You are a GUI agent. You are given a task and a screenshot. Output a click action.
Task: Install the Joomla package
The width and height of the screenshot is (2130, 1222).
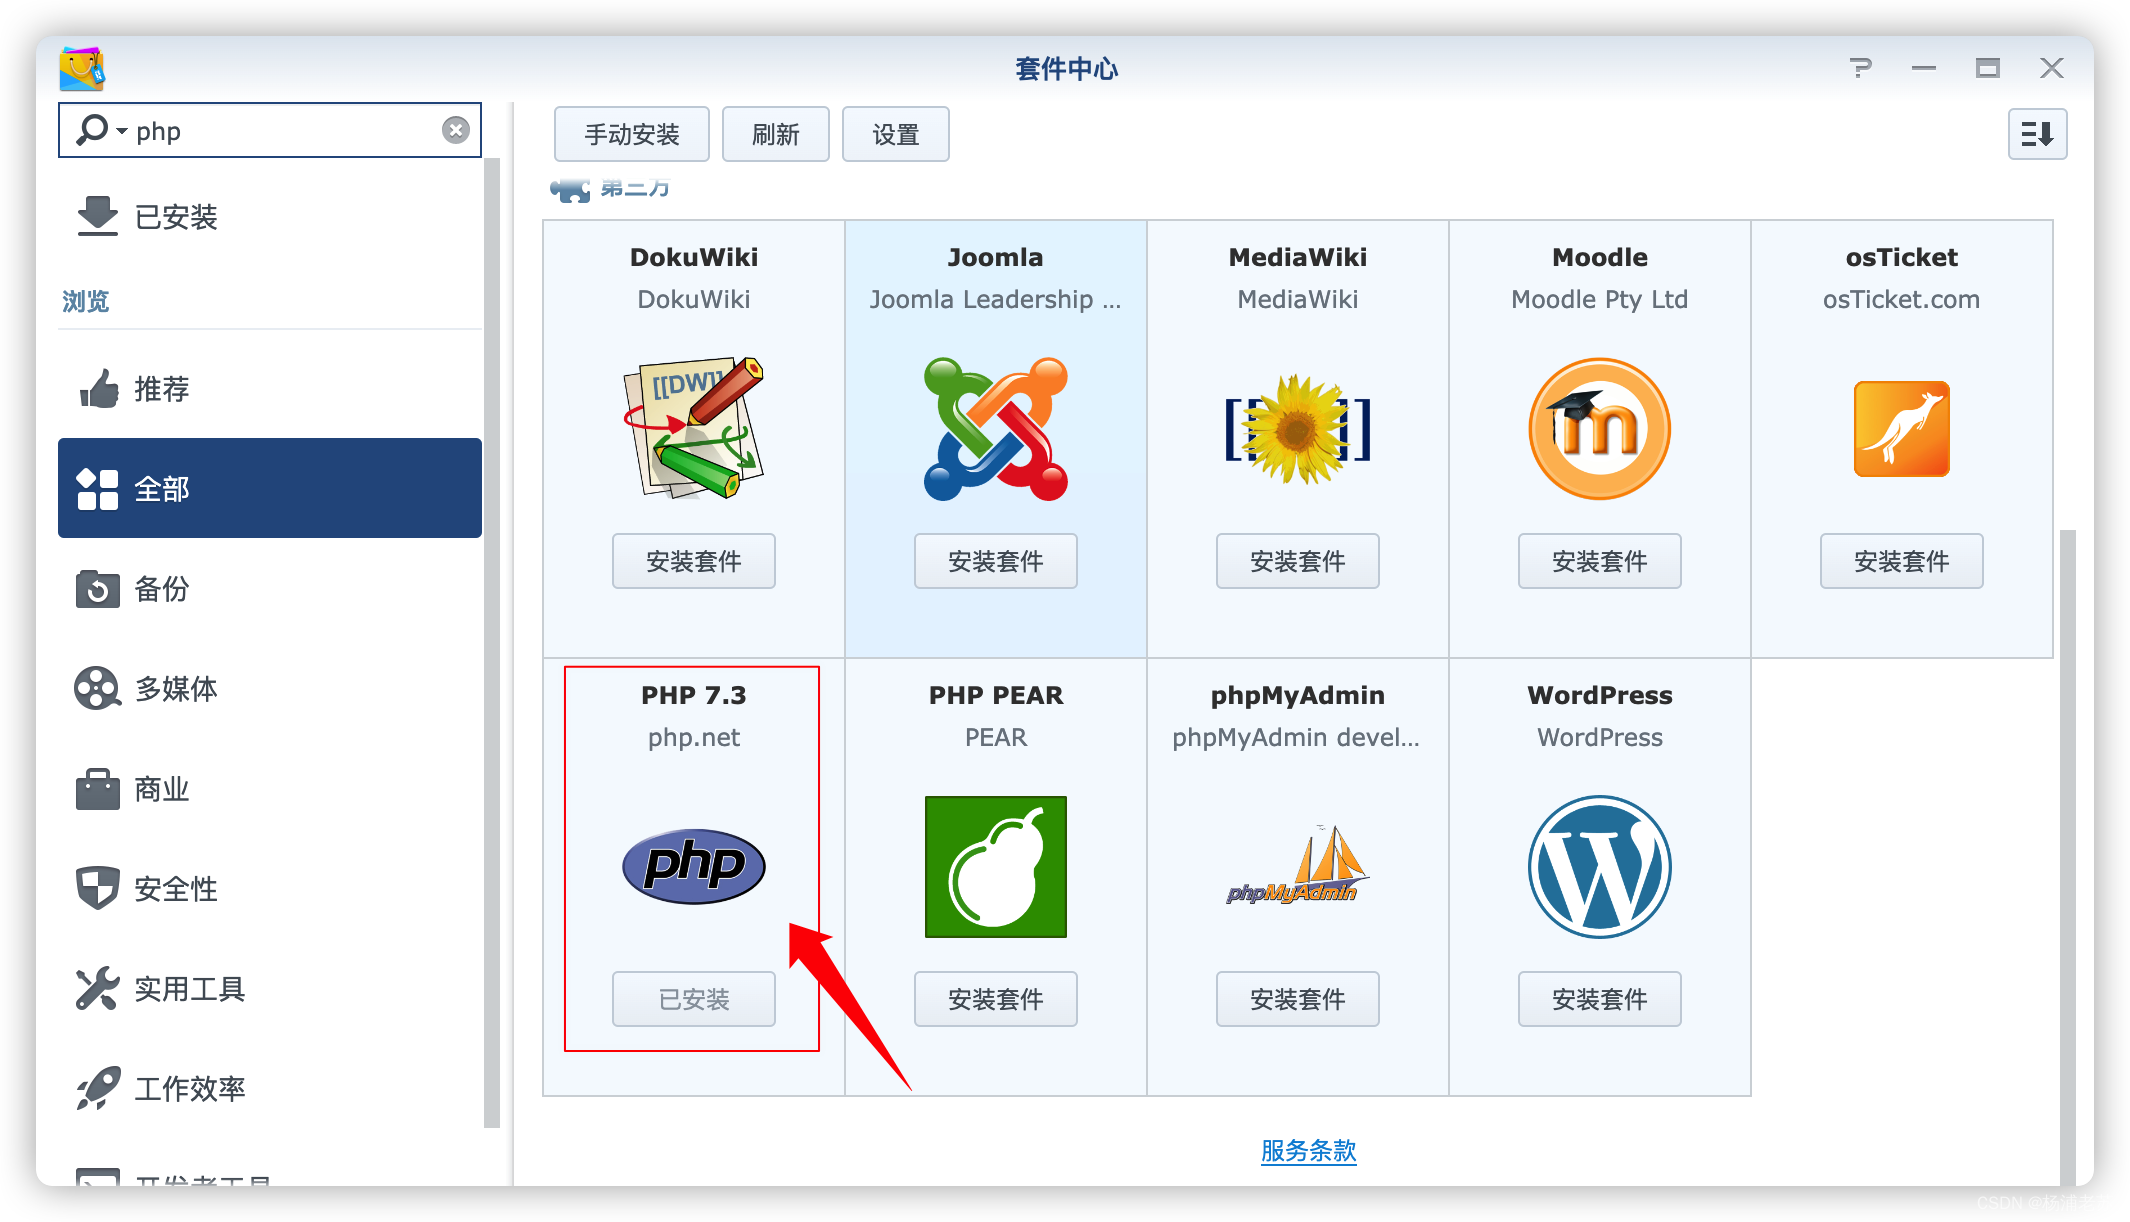pyautogui.click(x=996, y=561)
